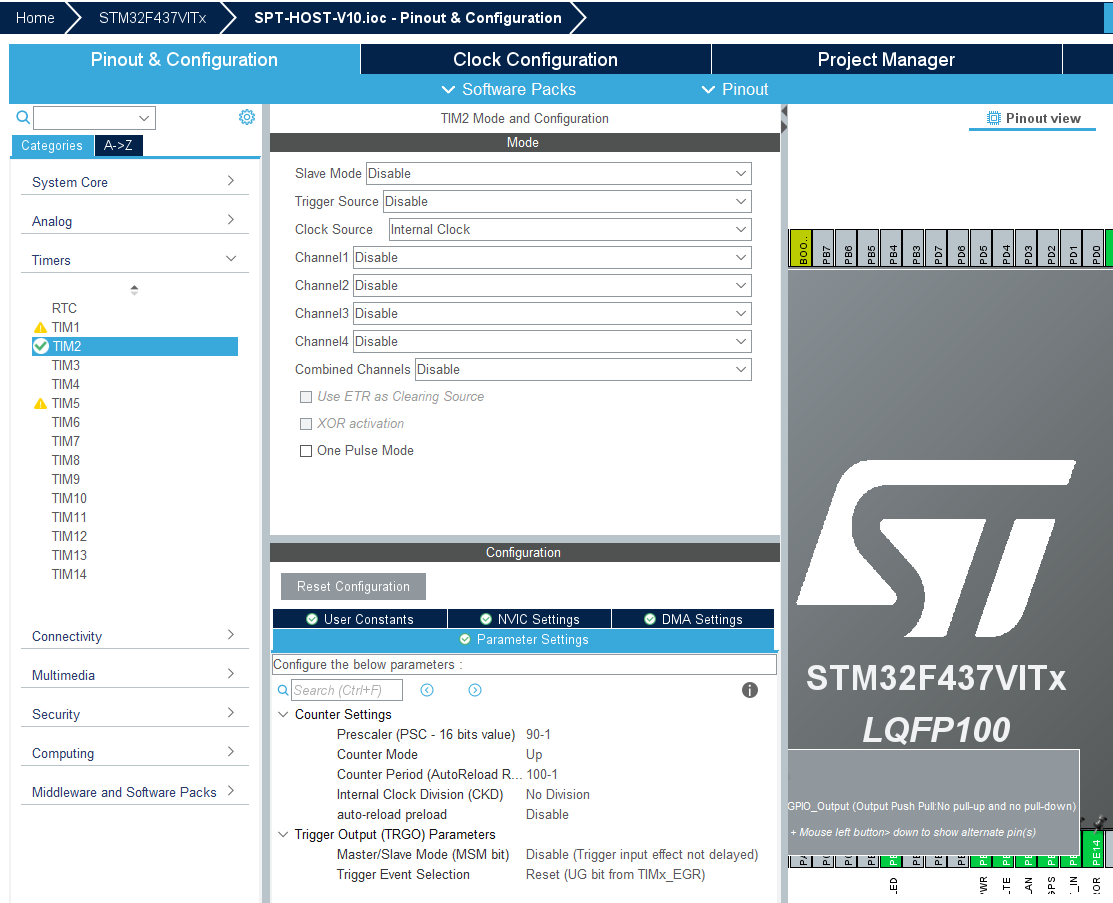Click the Reset Configuration button
The height and width of the screenshot is (903, 1113).
click(x=353, y=586)
